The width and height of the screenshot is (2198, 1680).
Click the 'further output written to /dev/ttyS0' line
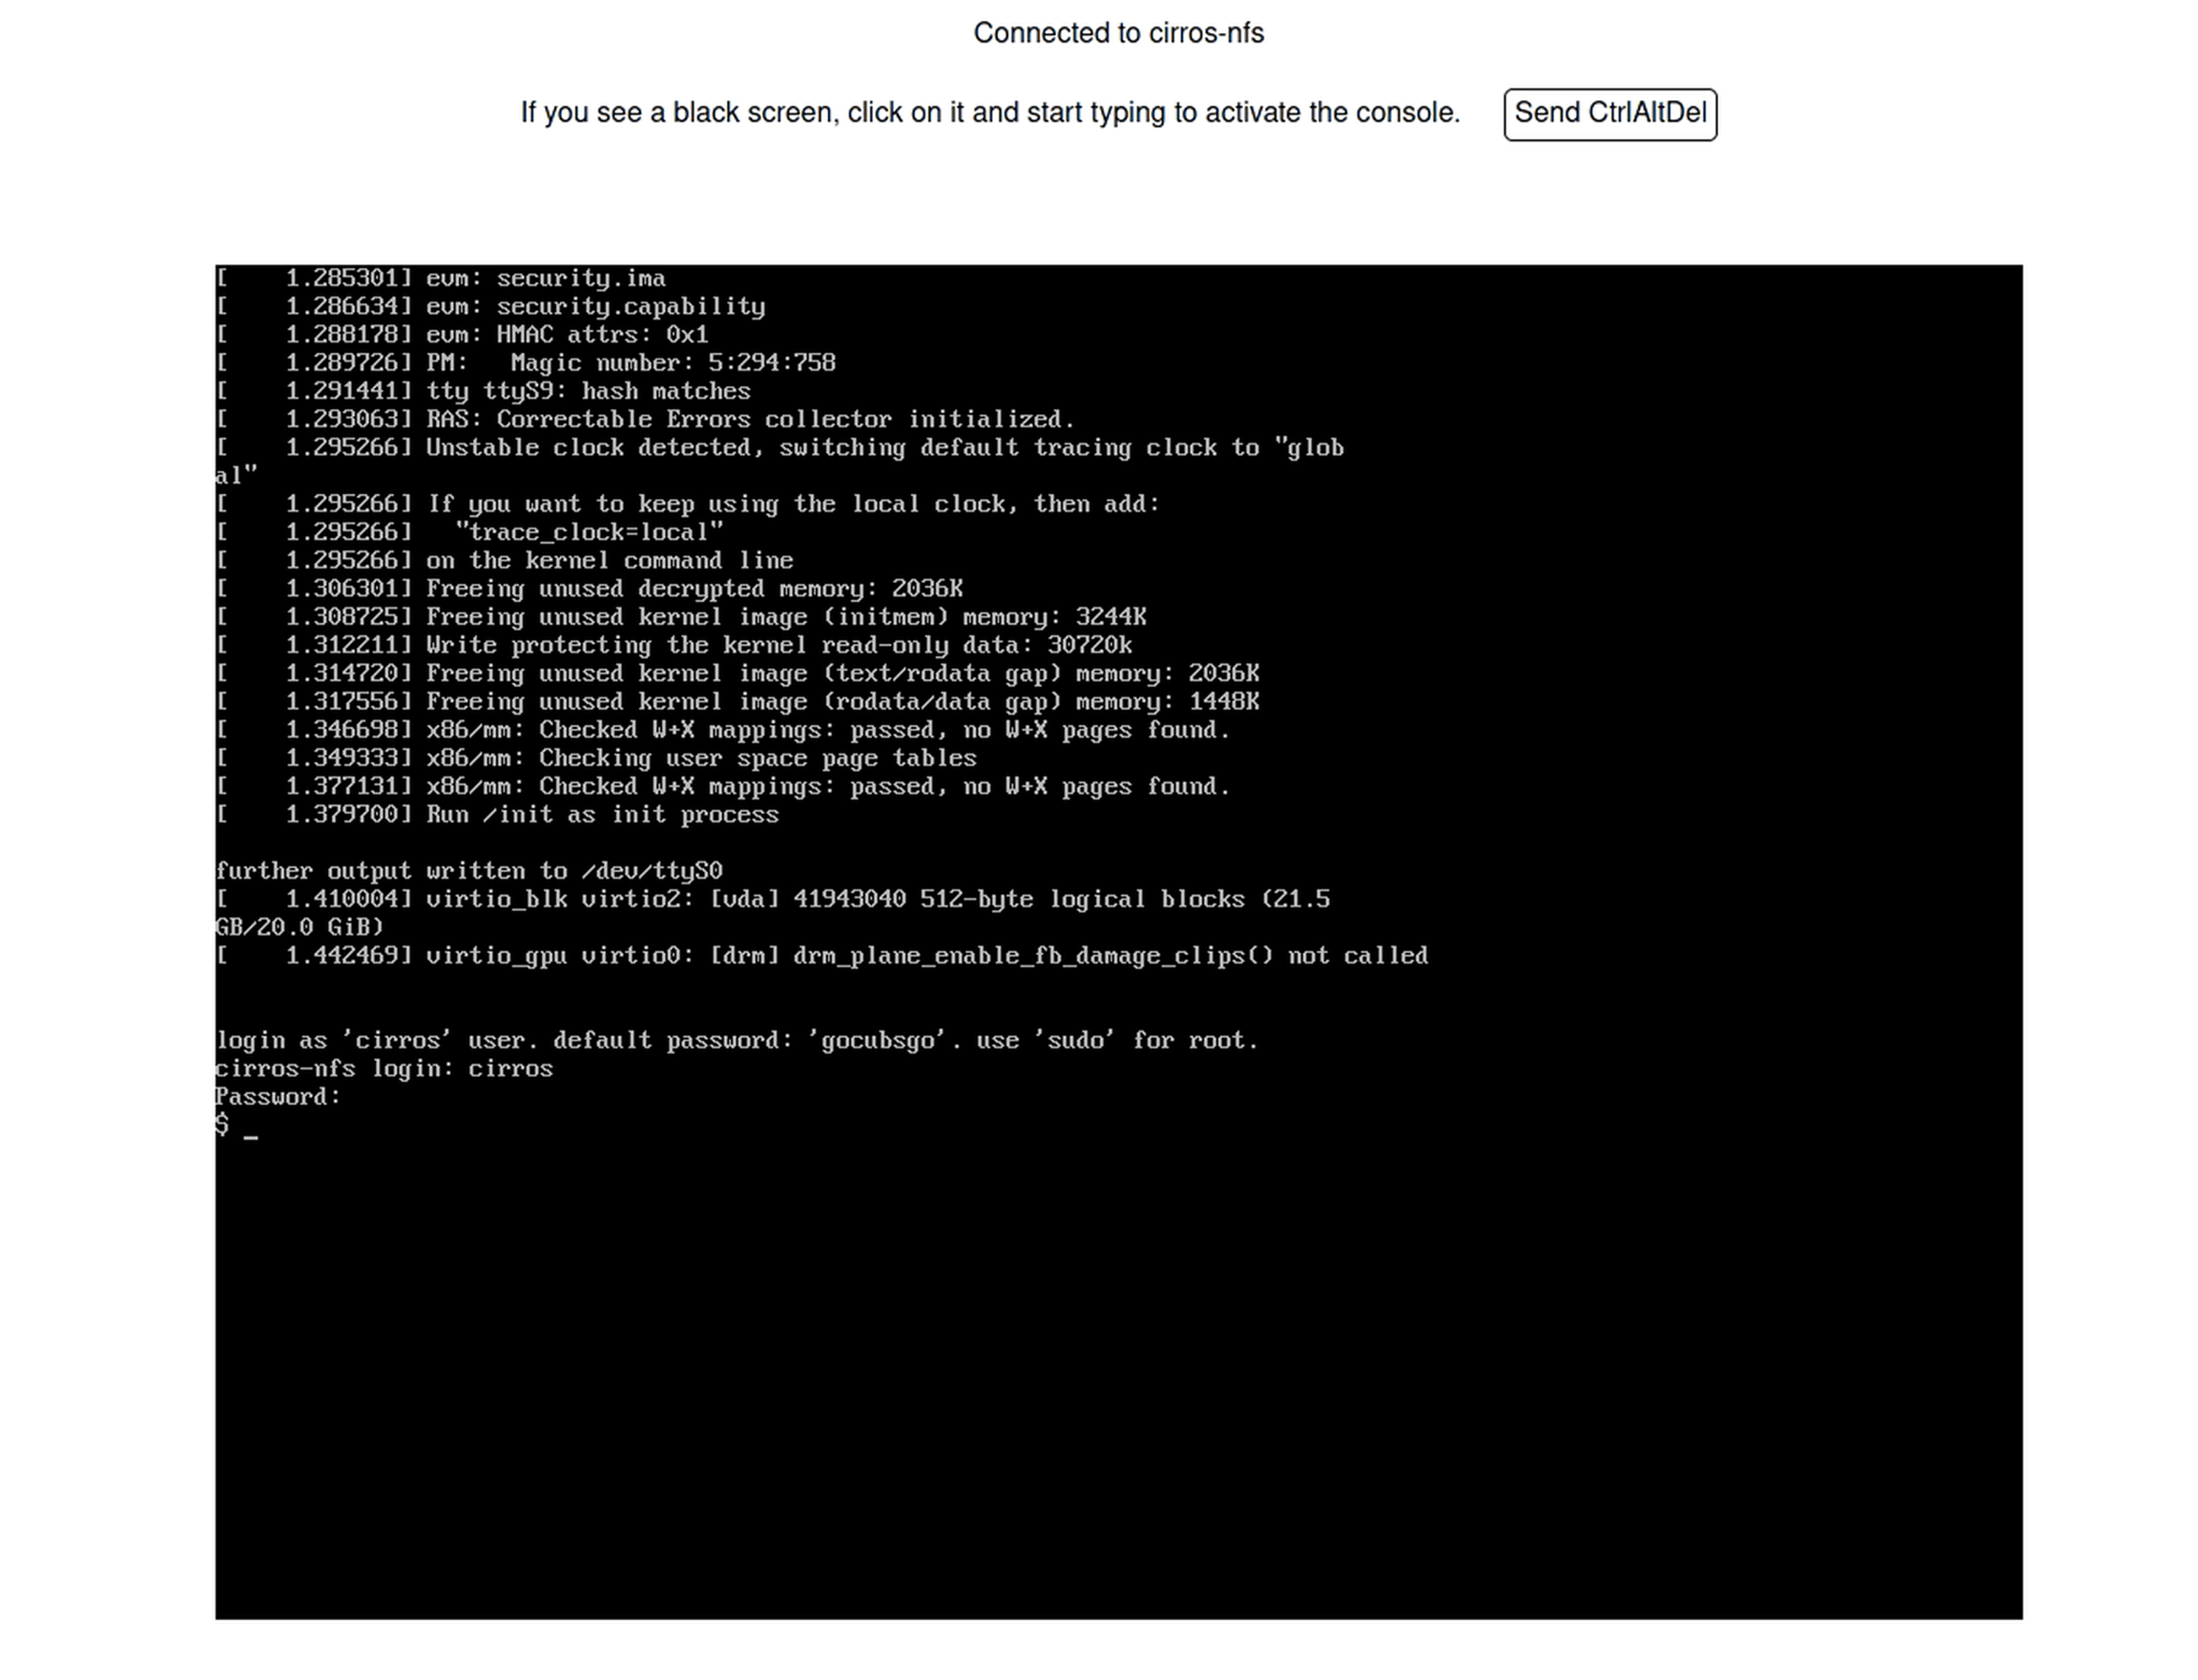click(x=468, y=871)
